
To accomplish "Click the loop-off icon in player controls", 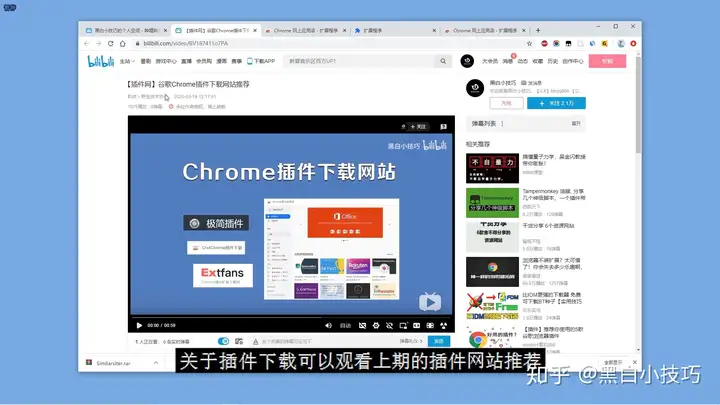I will click(x=389, y=326).
